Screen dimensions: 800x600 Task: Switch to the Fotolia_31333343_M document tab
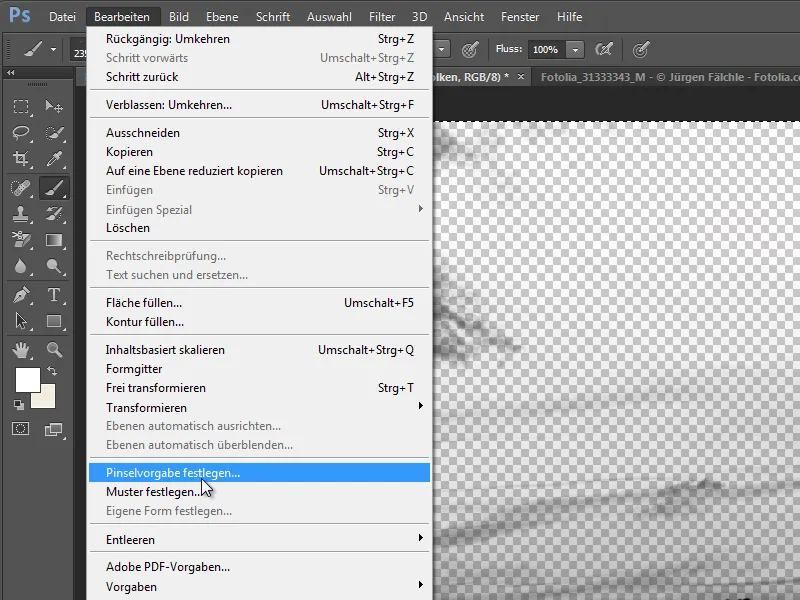tap(669, 77)
